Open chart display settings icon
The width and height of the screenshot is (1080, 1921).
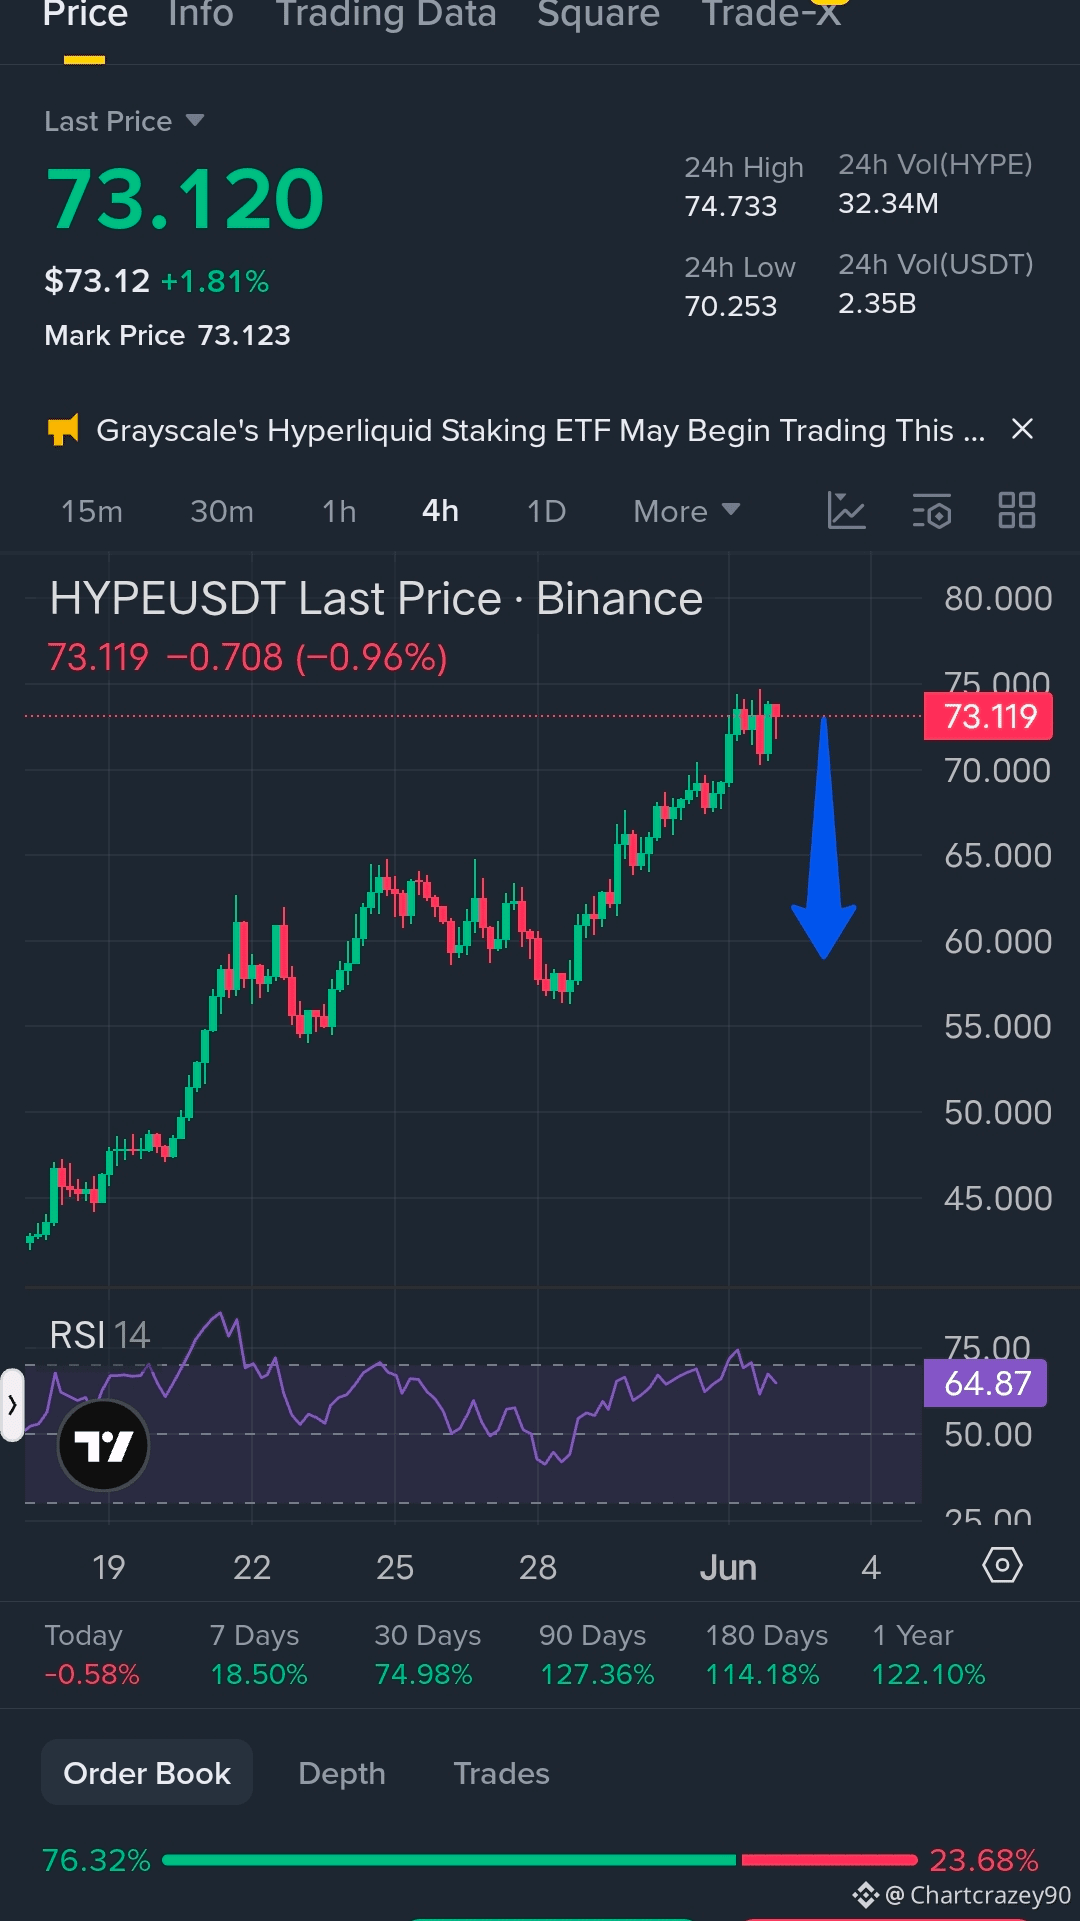932,511
